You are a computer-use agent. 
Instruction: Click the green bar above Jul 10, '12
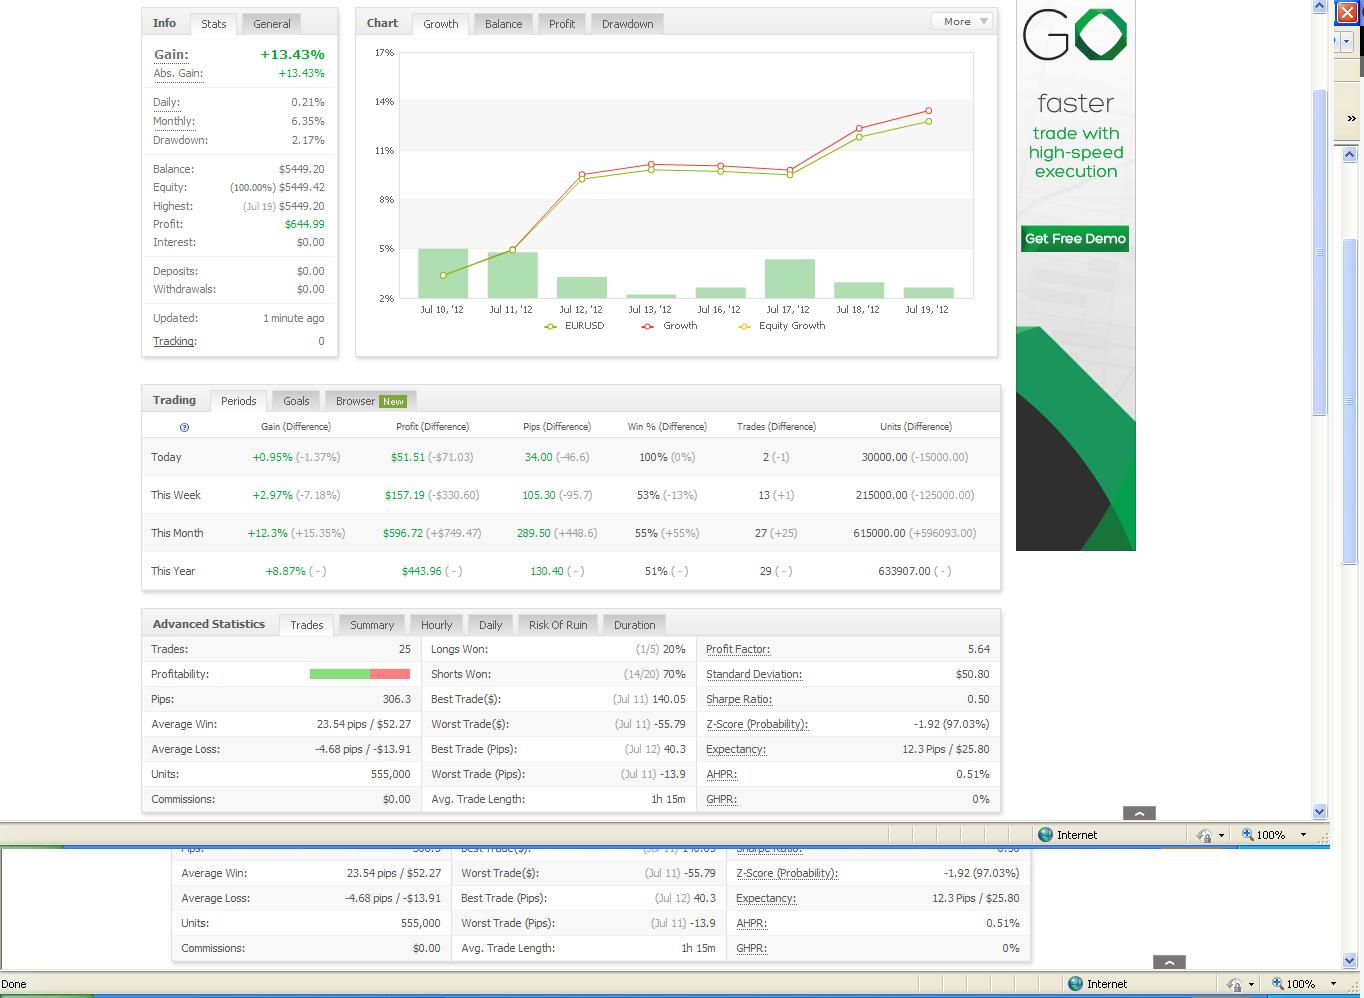442,274
